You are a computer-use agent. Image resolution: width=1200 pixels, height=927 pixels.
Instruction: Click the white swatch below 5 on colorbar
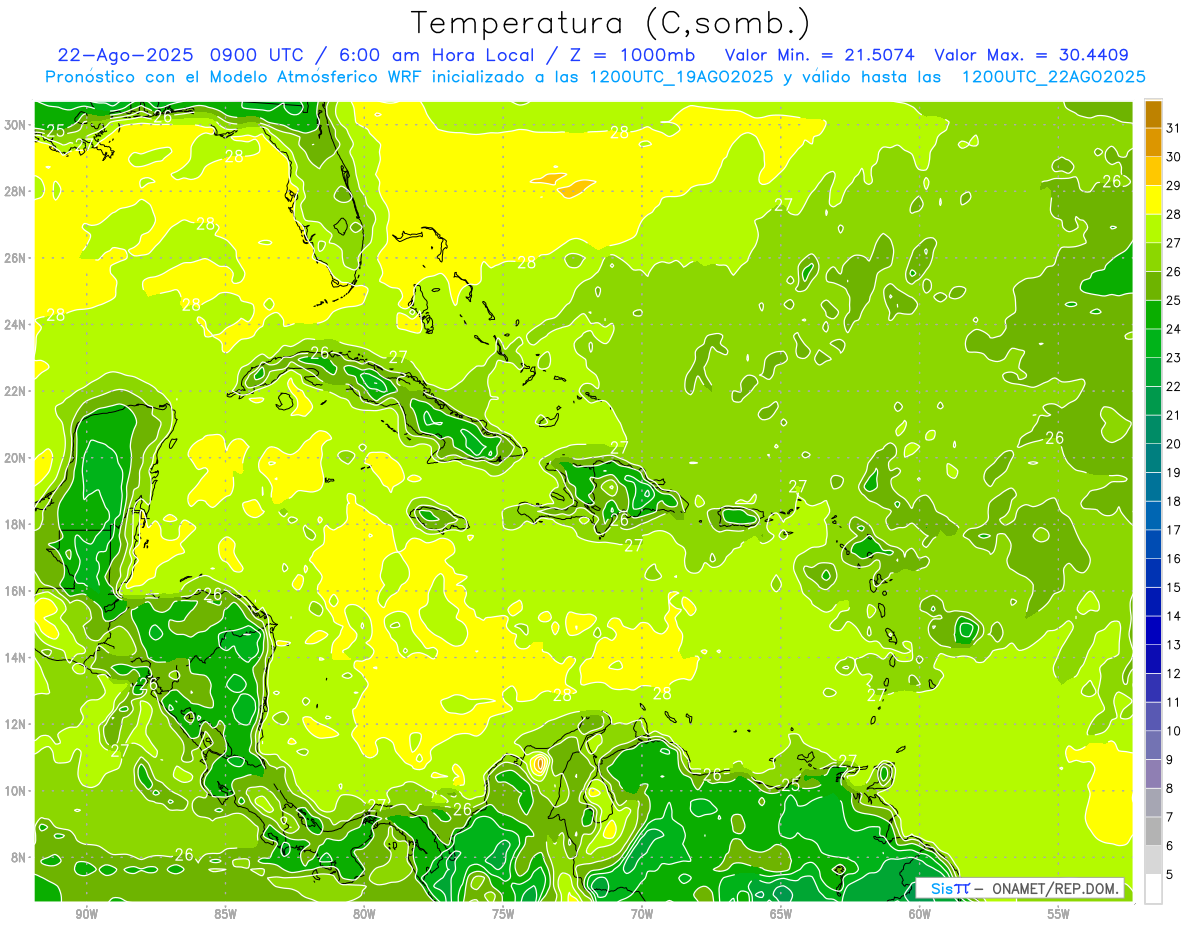[x=1153, y=889]
